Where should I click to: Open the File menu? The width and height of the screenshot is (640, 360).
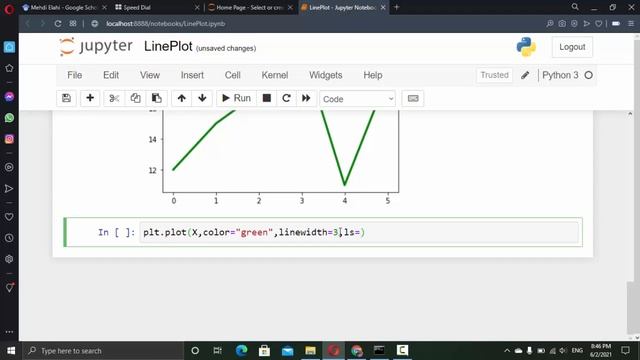click(x=75, y=75)
